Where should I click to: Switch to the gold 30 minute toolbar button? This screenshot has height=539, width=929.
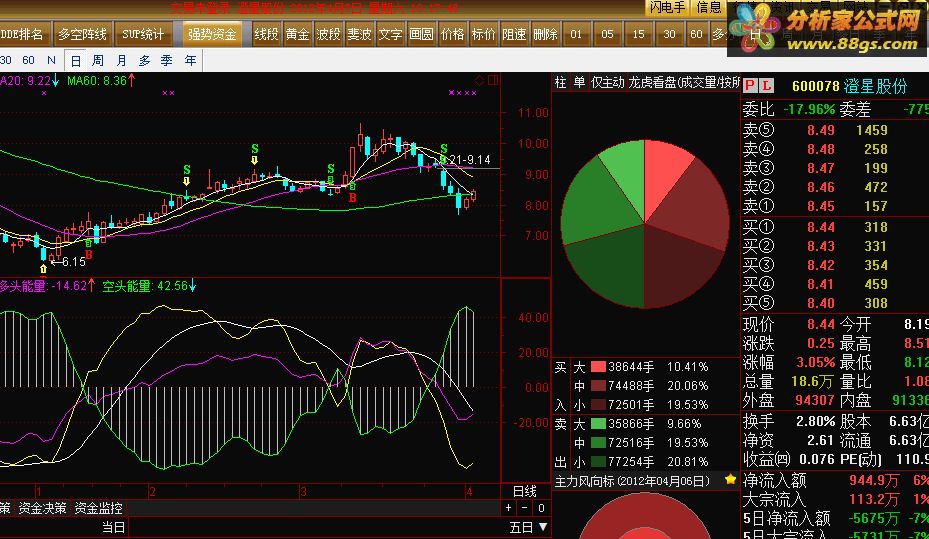669,34
